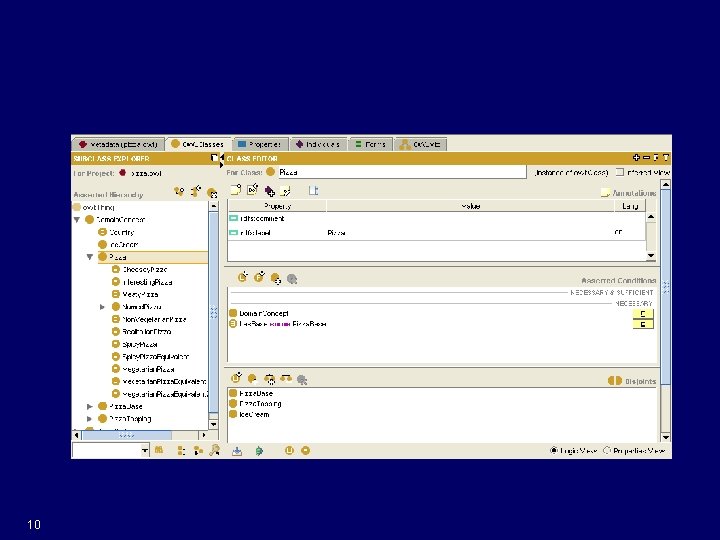Click the add disjoint class icon

click(252, 379)
